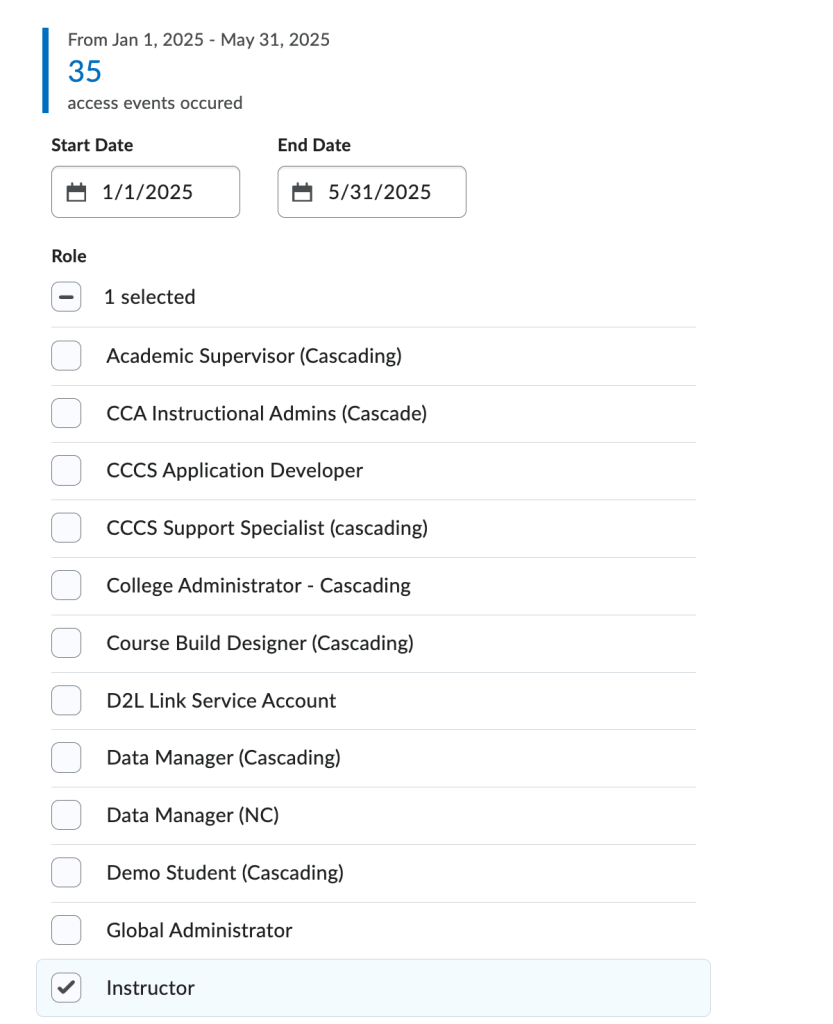Toggle the '1 selected' select-all checkbox
Image resolution: width=833 pixels, height=1024 pixels.
click(x=66, y=297)
